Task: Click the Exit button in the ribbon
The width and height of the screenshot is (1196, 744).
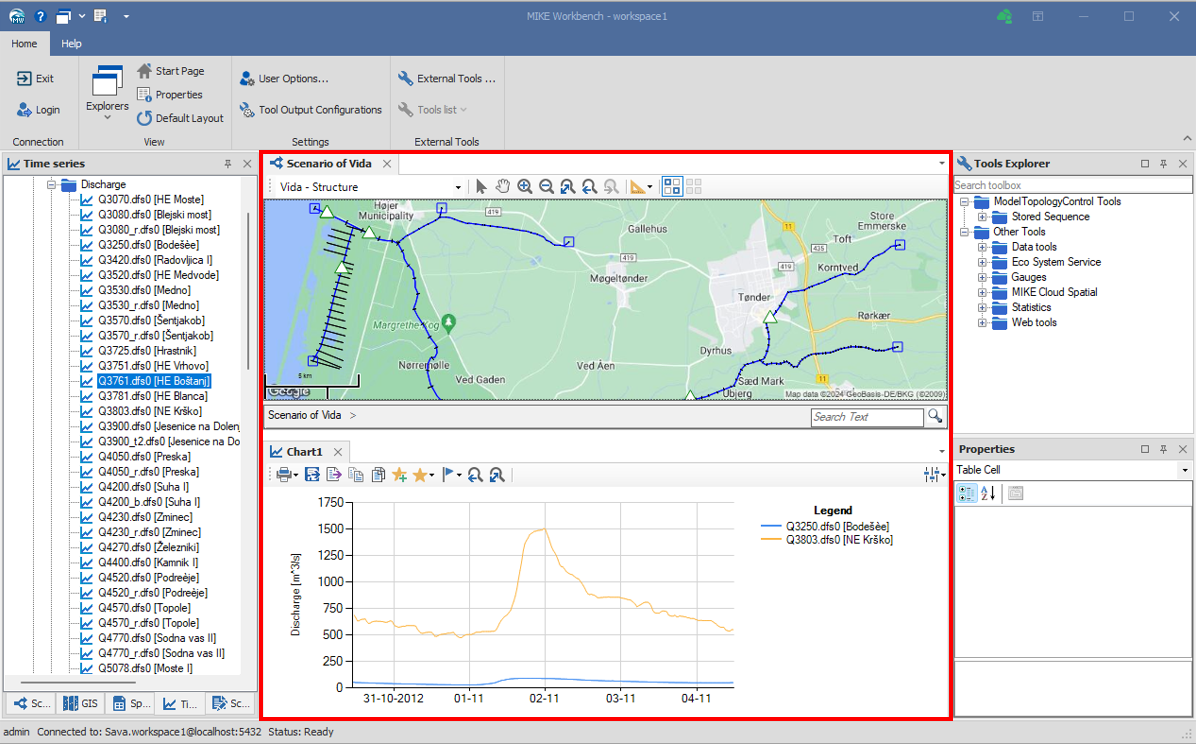Action: 36,79
